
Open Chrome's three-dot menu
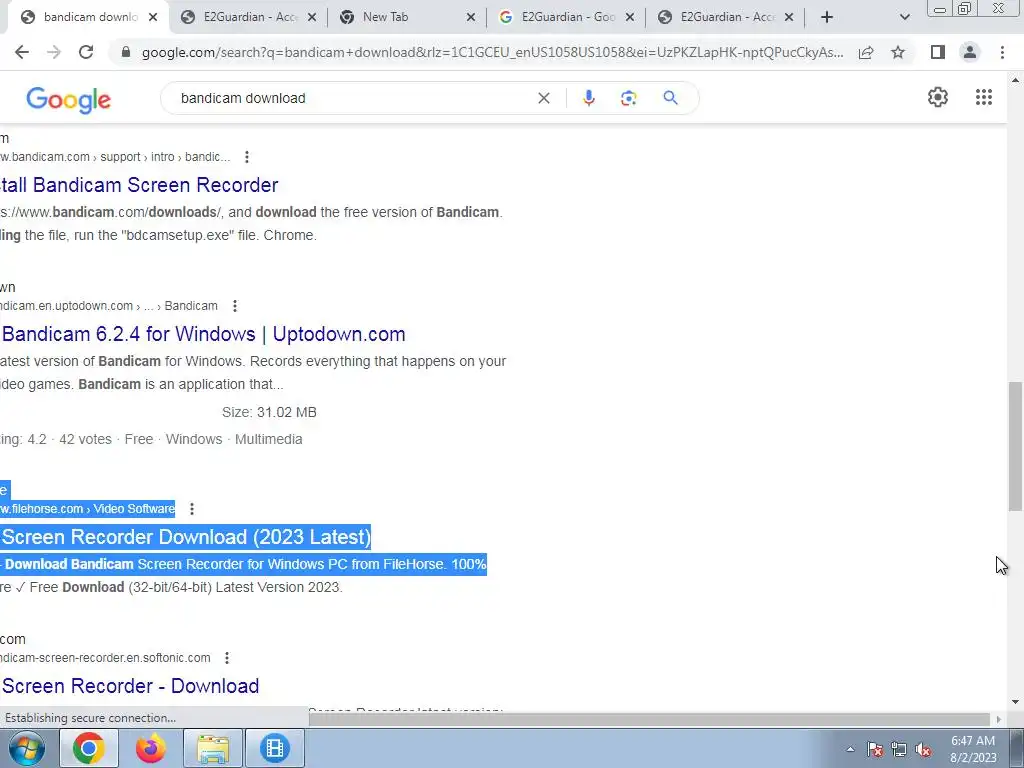[x=1002, y=52]
